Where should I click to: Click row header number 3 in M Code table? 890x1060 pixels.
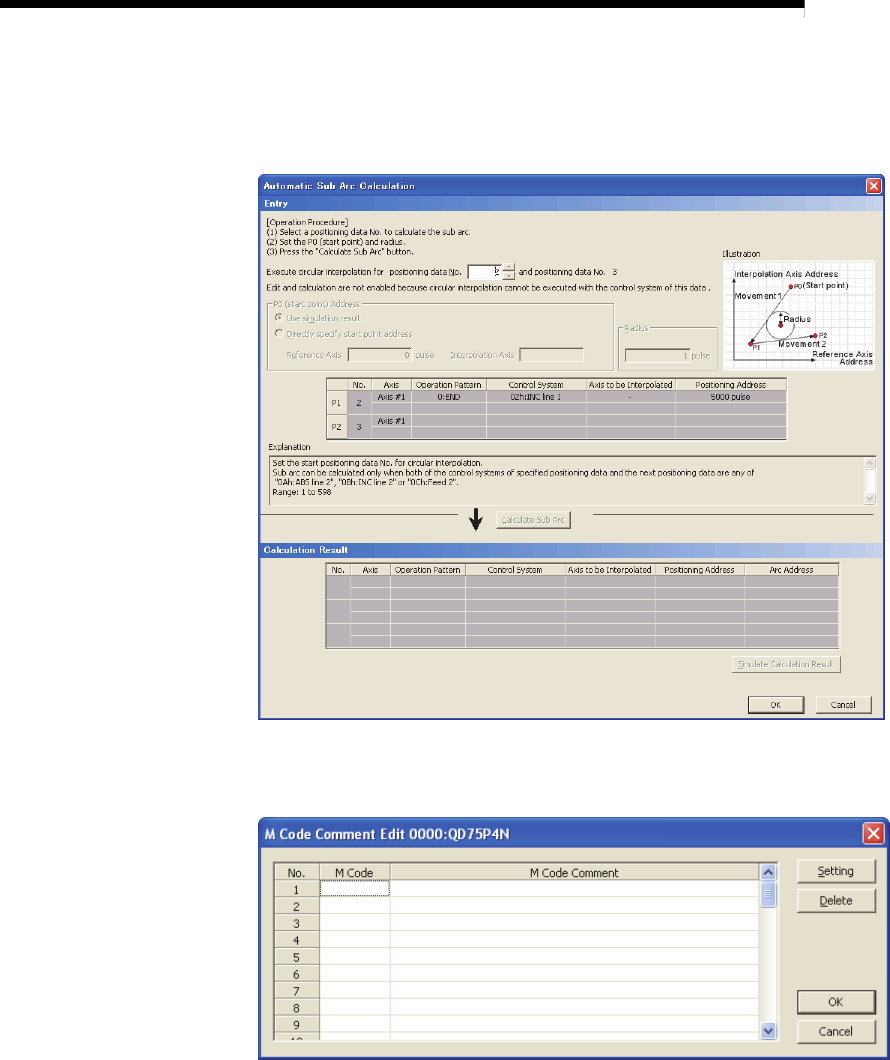(296, 923)
